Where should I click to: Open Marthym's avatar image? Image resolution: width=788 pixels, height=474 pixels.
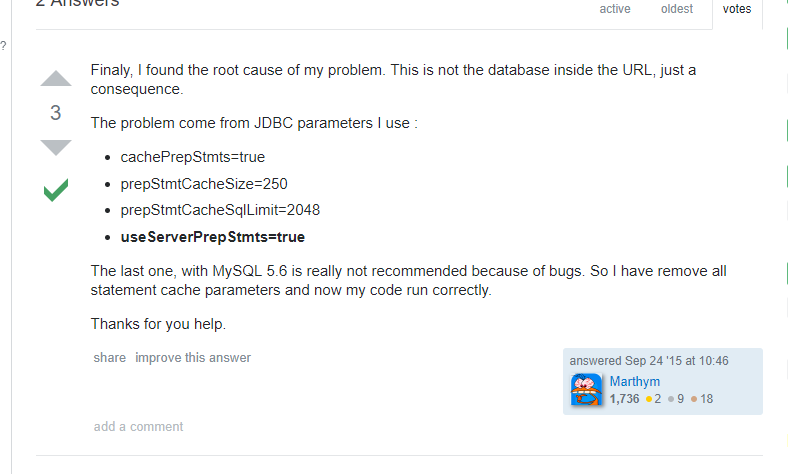[x=586, y=390]
